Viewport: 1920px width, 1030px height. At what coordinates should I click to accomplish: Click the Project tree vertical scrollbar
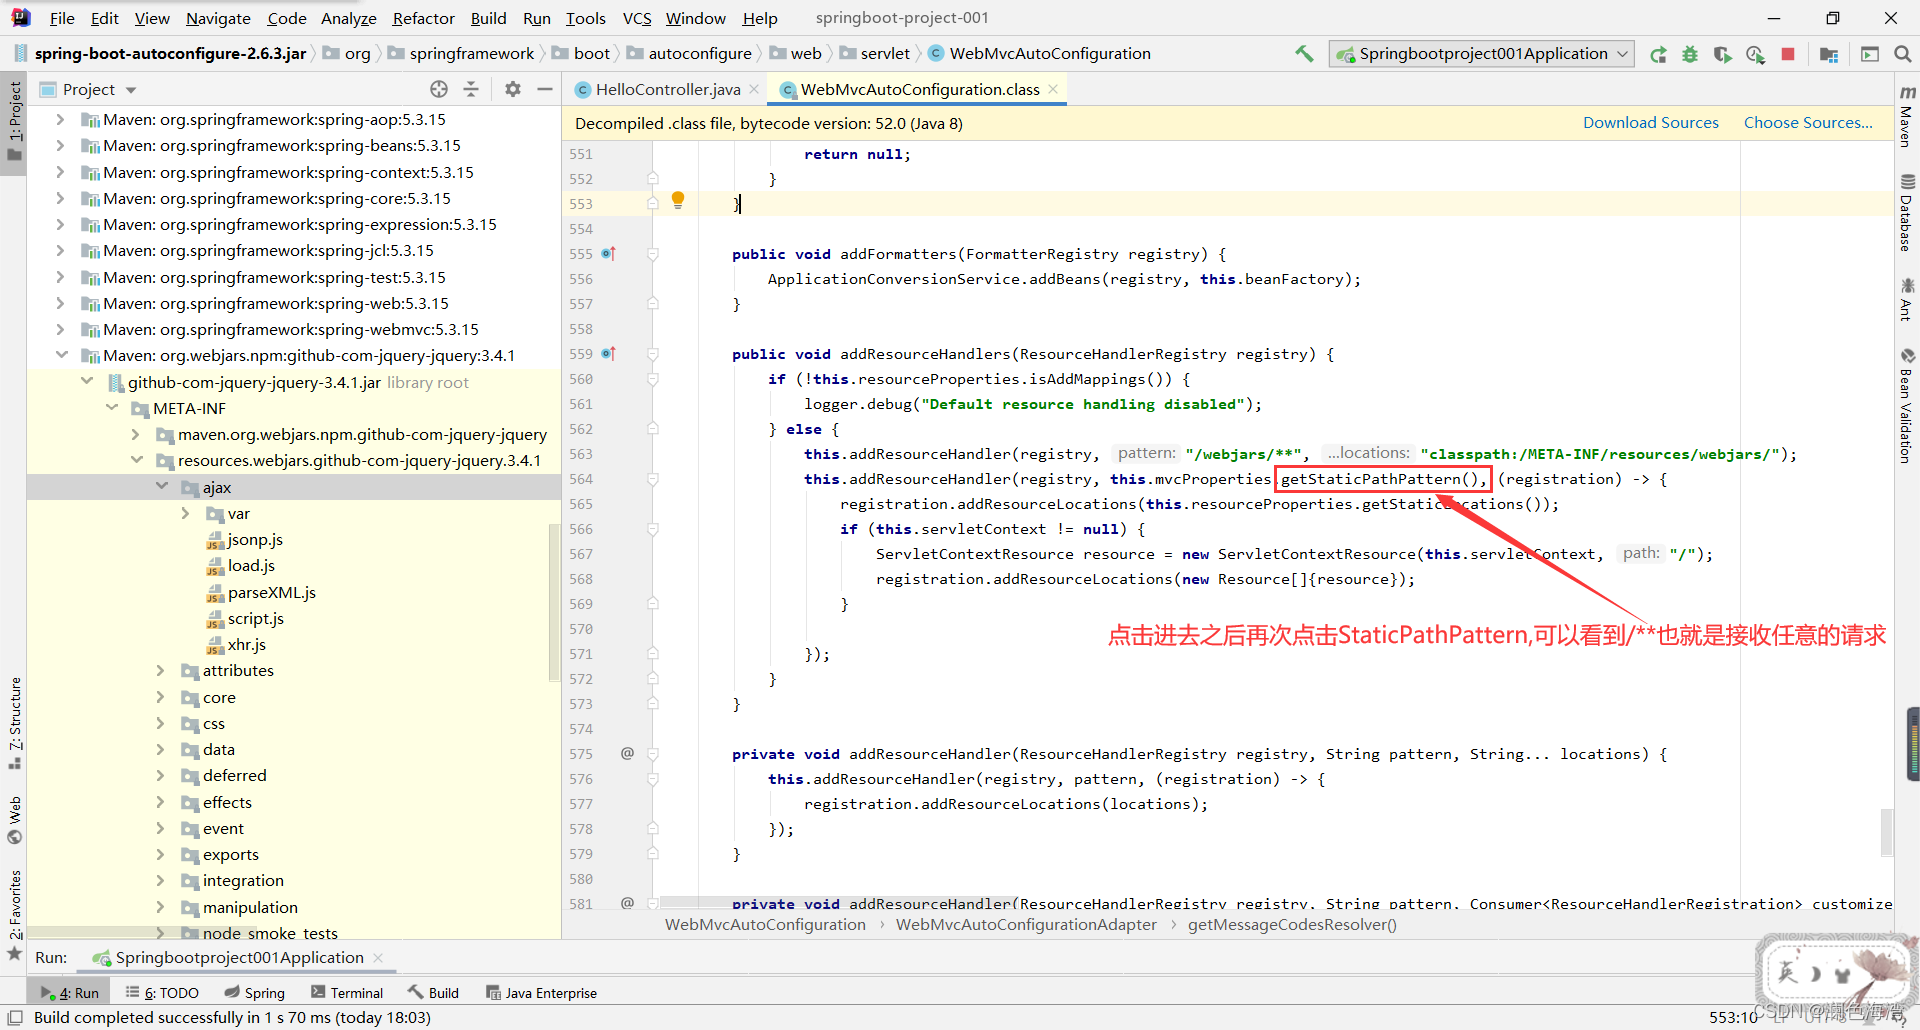coord(554,603)
